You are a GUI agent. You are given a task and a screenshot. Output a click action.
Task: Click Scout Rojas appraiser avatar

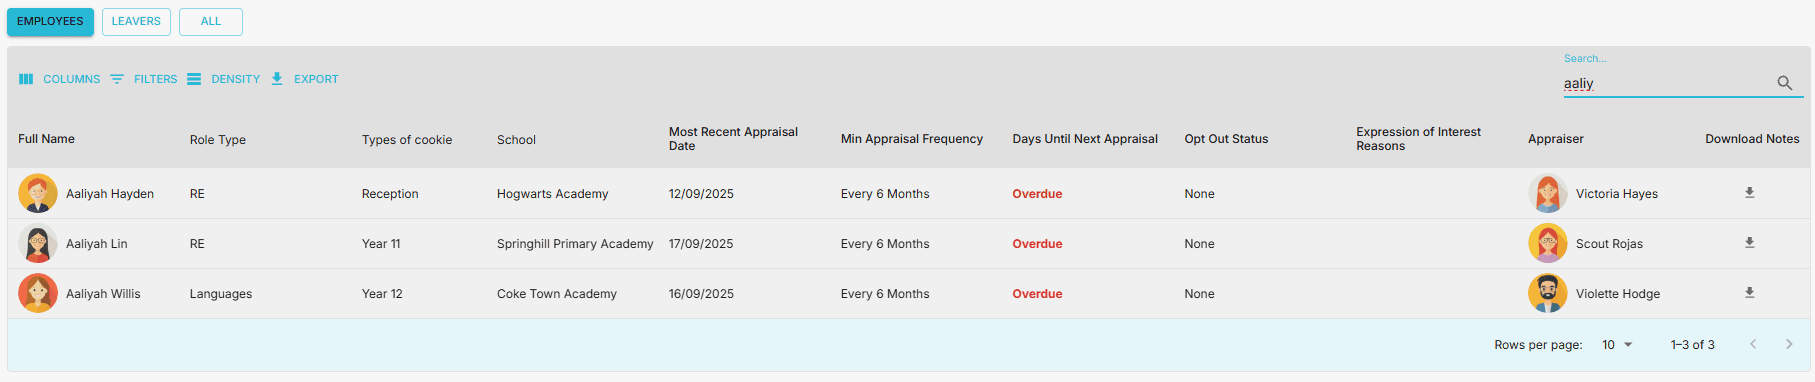coord(1548,243)
